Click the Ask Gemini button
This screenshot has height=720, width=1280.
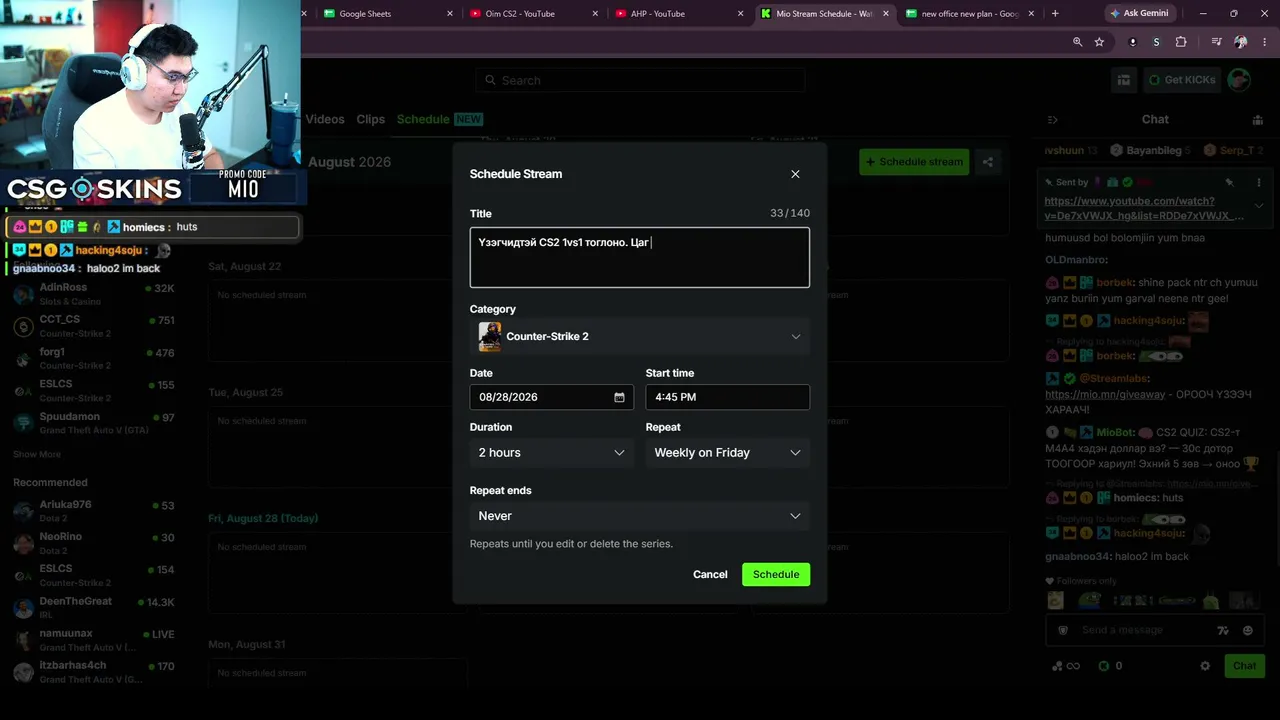coord(1139,14)
